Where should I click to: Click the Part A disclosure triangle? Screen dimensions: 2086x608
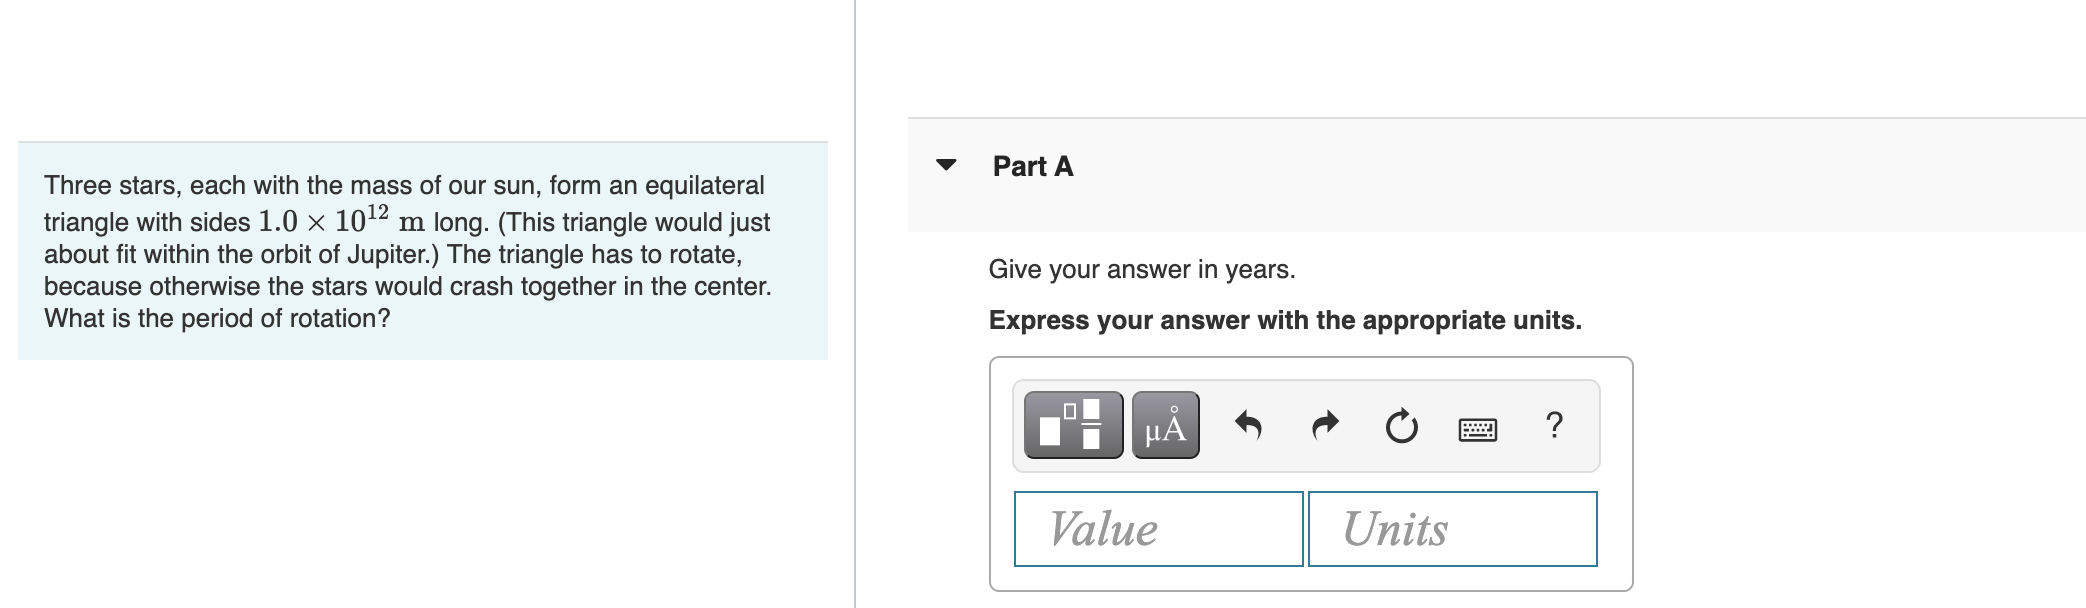tap(947, 166)
